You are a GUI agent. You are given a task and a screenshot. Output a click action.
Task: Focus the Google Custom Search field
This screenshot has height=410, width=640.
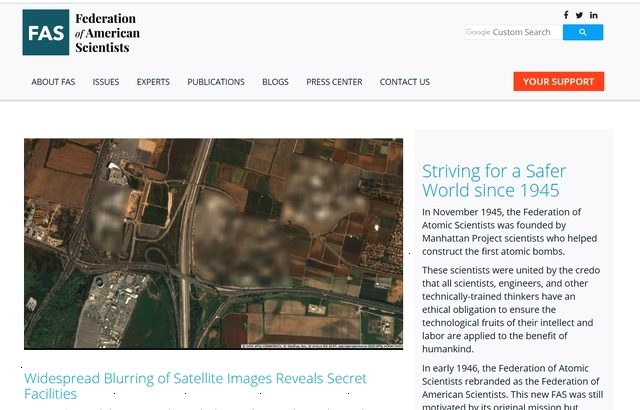coord(513,32)
